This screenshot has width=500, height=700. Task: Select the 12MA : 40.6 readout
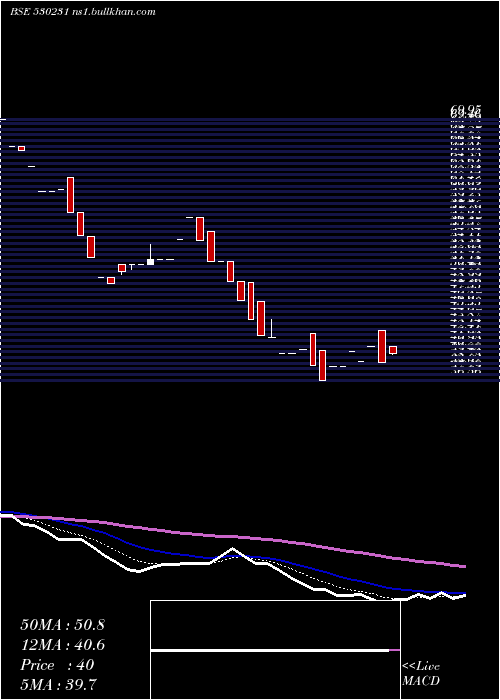(x=62, y=645)
